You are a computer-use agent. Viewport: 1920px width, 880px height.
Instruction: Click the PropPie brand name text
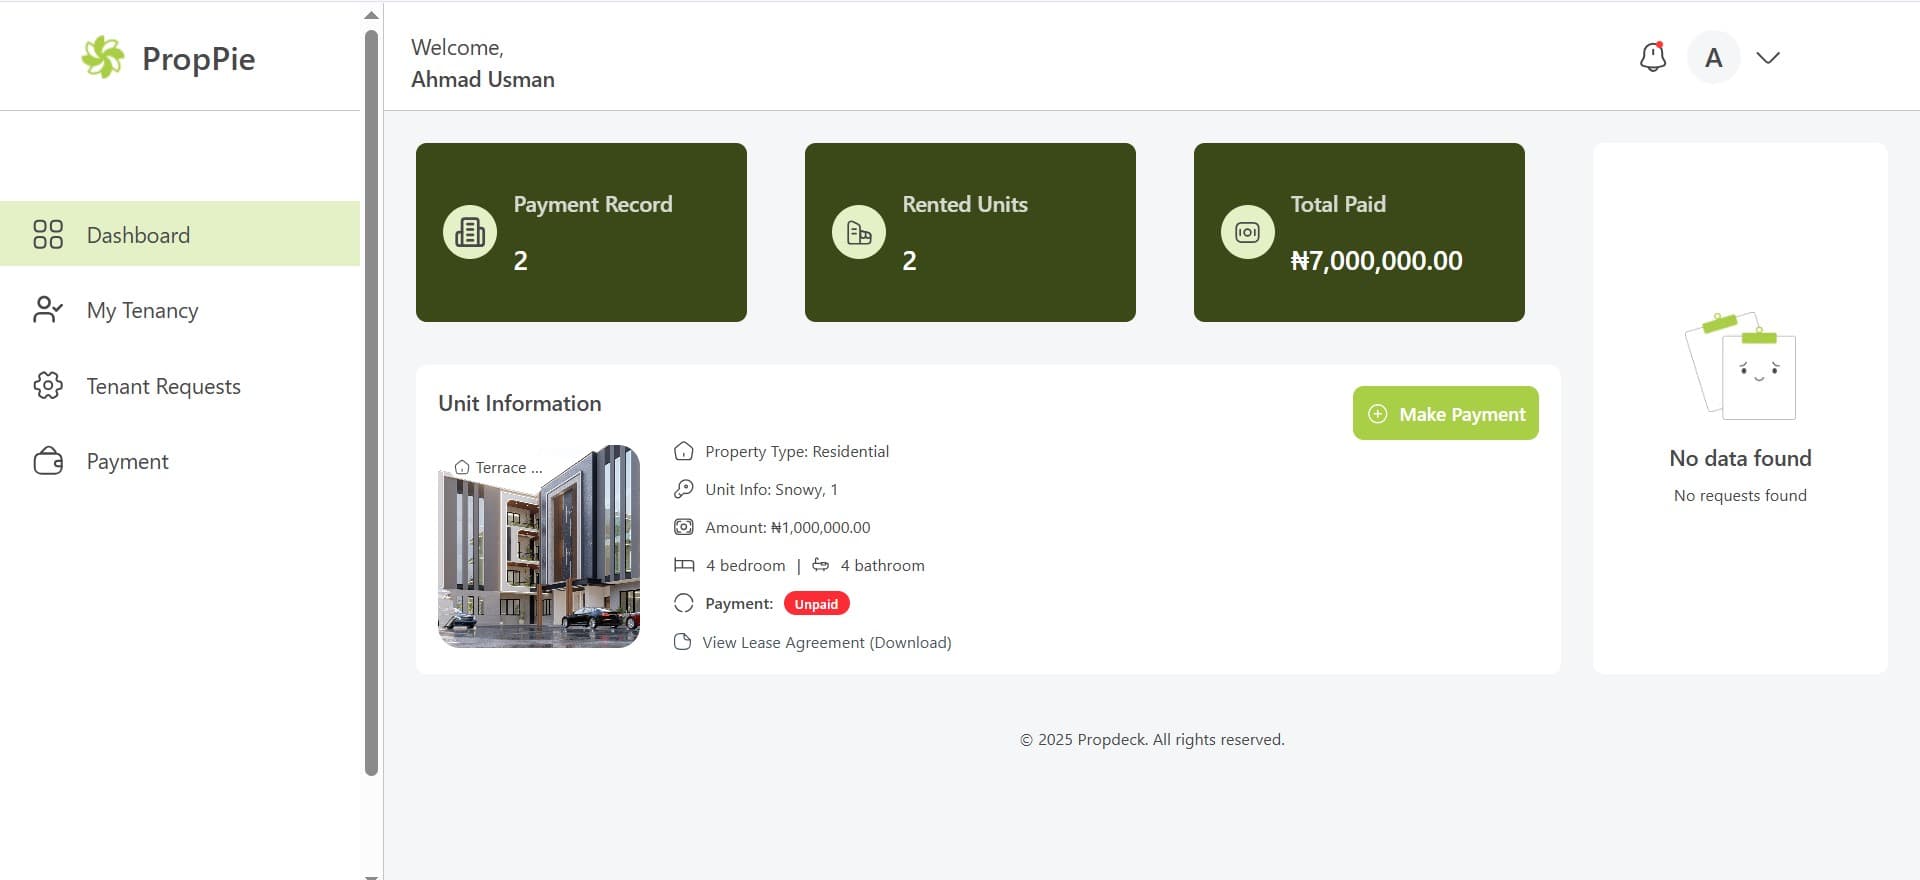pos(199,58)
